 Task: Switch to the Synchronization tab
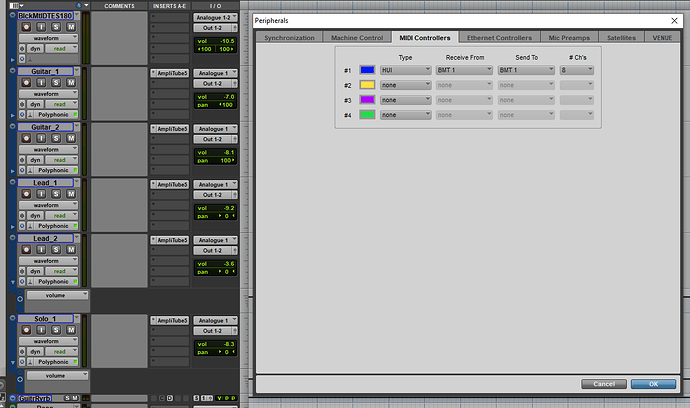click(x=289, y=37)
